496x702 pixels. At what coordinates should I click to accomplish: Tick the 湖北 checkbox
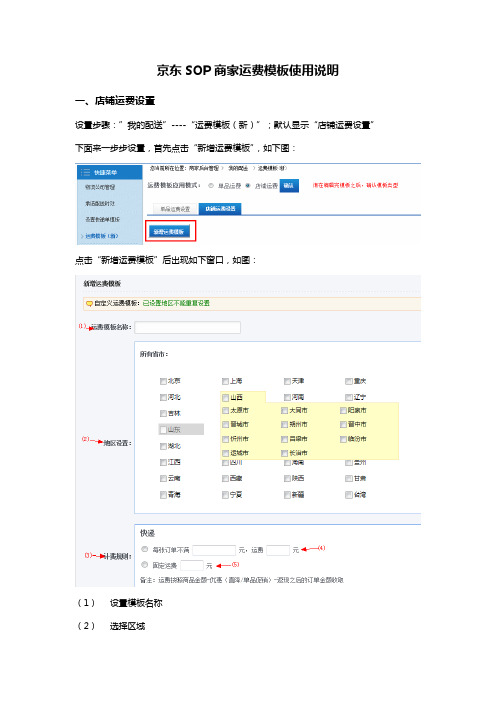pyautogui.click(x=163, y=446)
